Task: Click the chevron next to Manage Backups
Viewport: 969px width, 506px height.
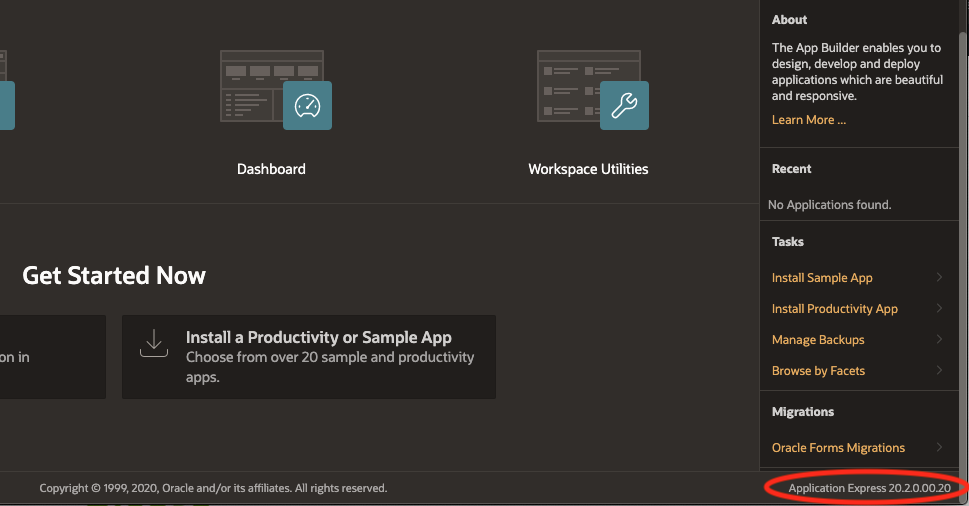Action: pos(939,340)
